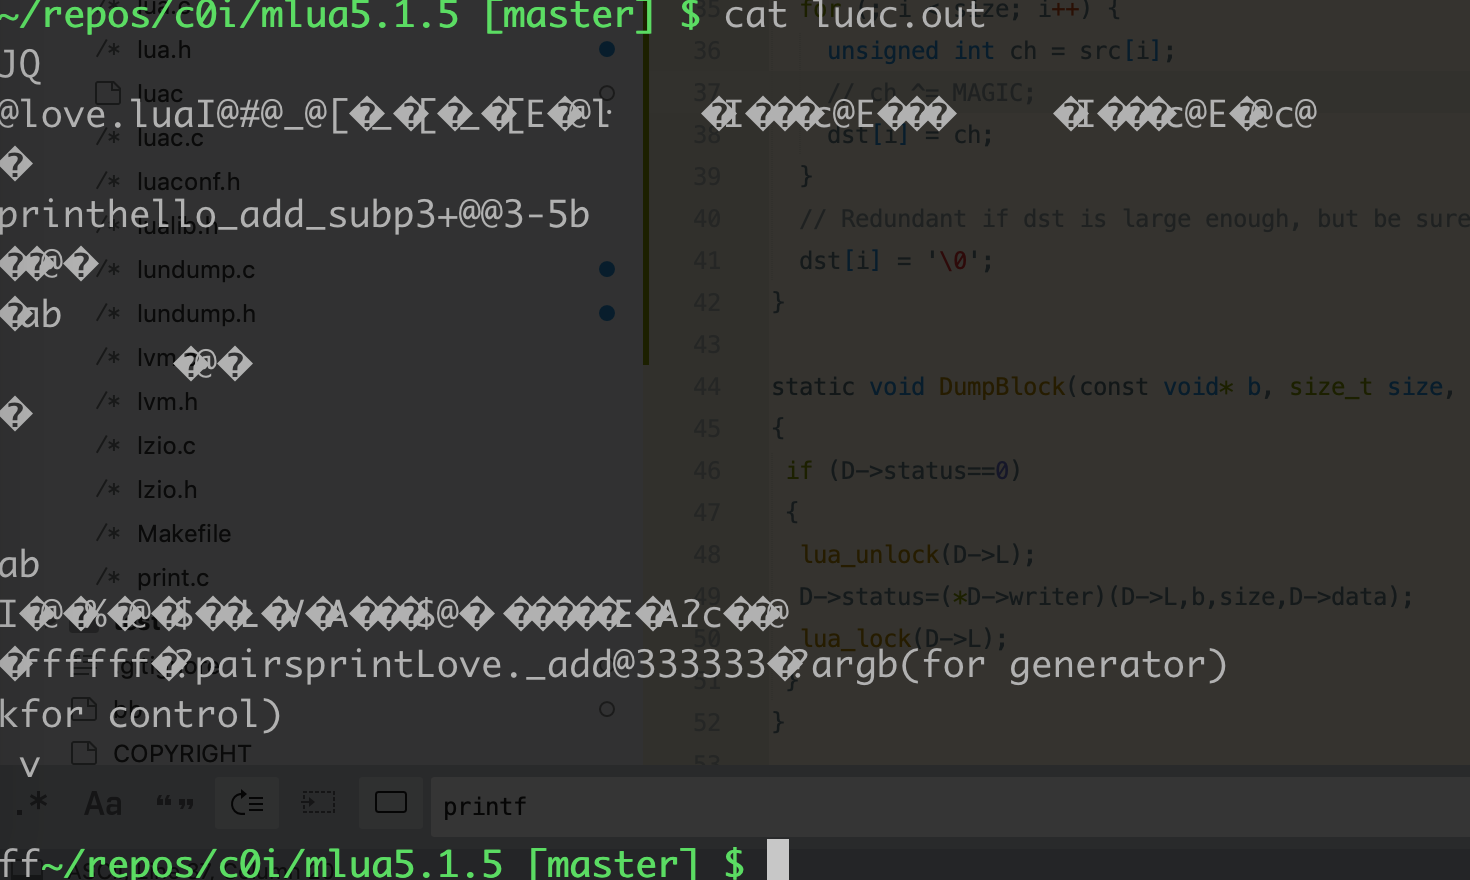Viewport: 1470px width, 880px height.
Task: Click 'unsigned int ch = src[i];' code
Action: coord(1001,51)
